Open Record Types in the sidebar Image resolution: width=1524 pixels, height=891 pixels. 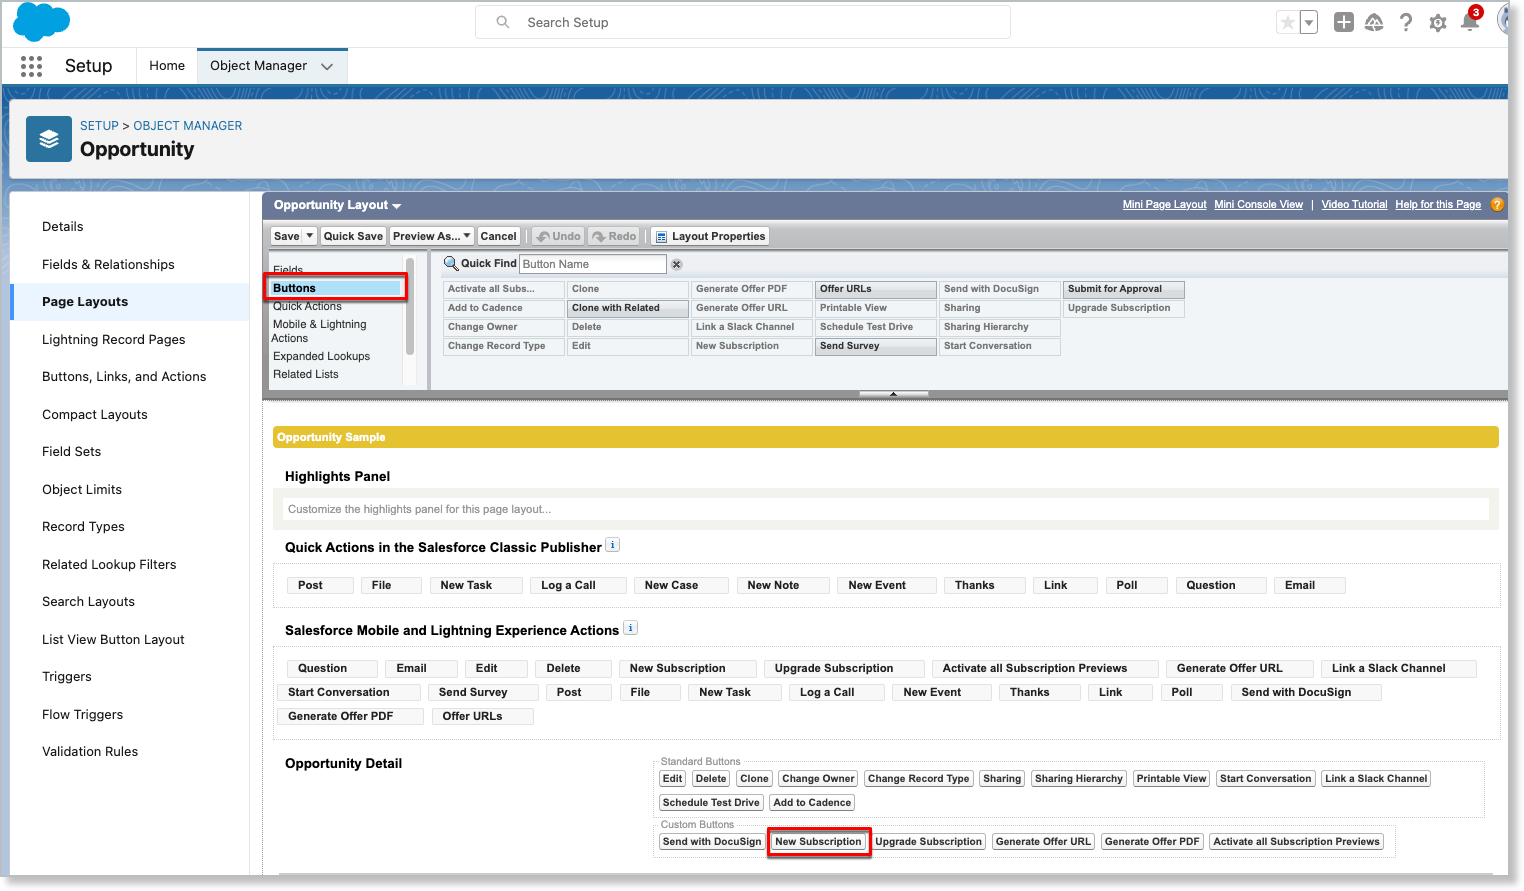click(x=83, y=527)
